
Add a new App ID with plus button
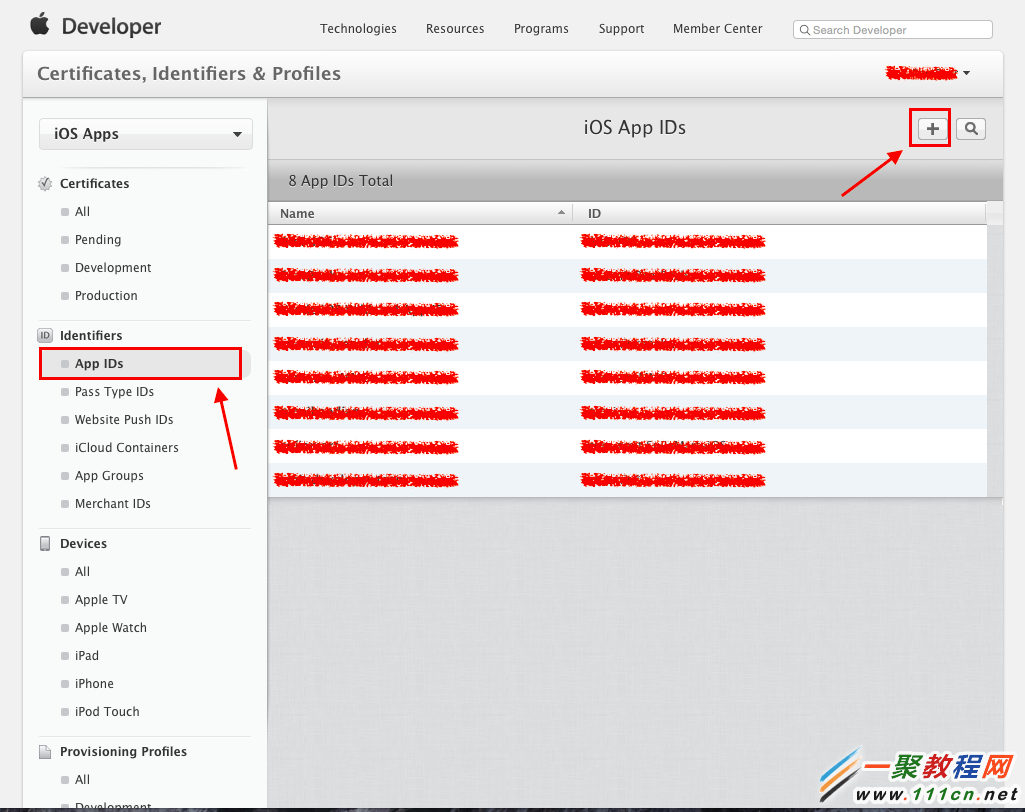[932, 129]
